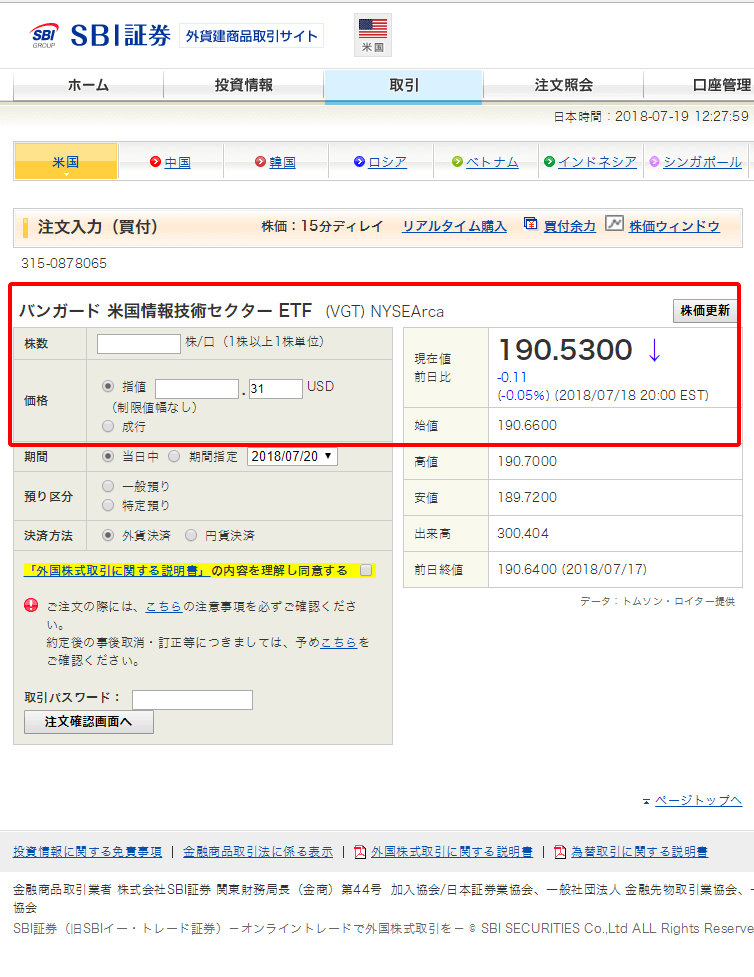Click the ロシア market link
The image size is (754, 977).
(387, 163)
